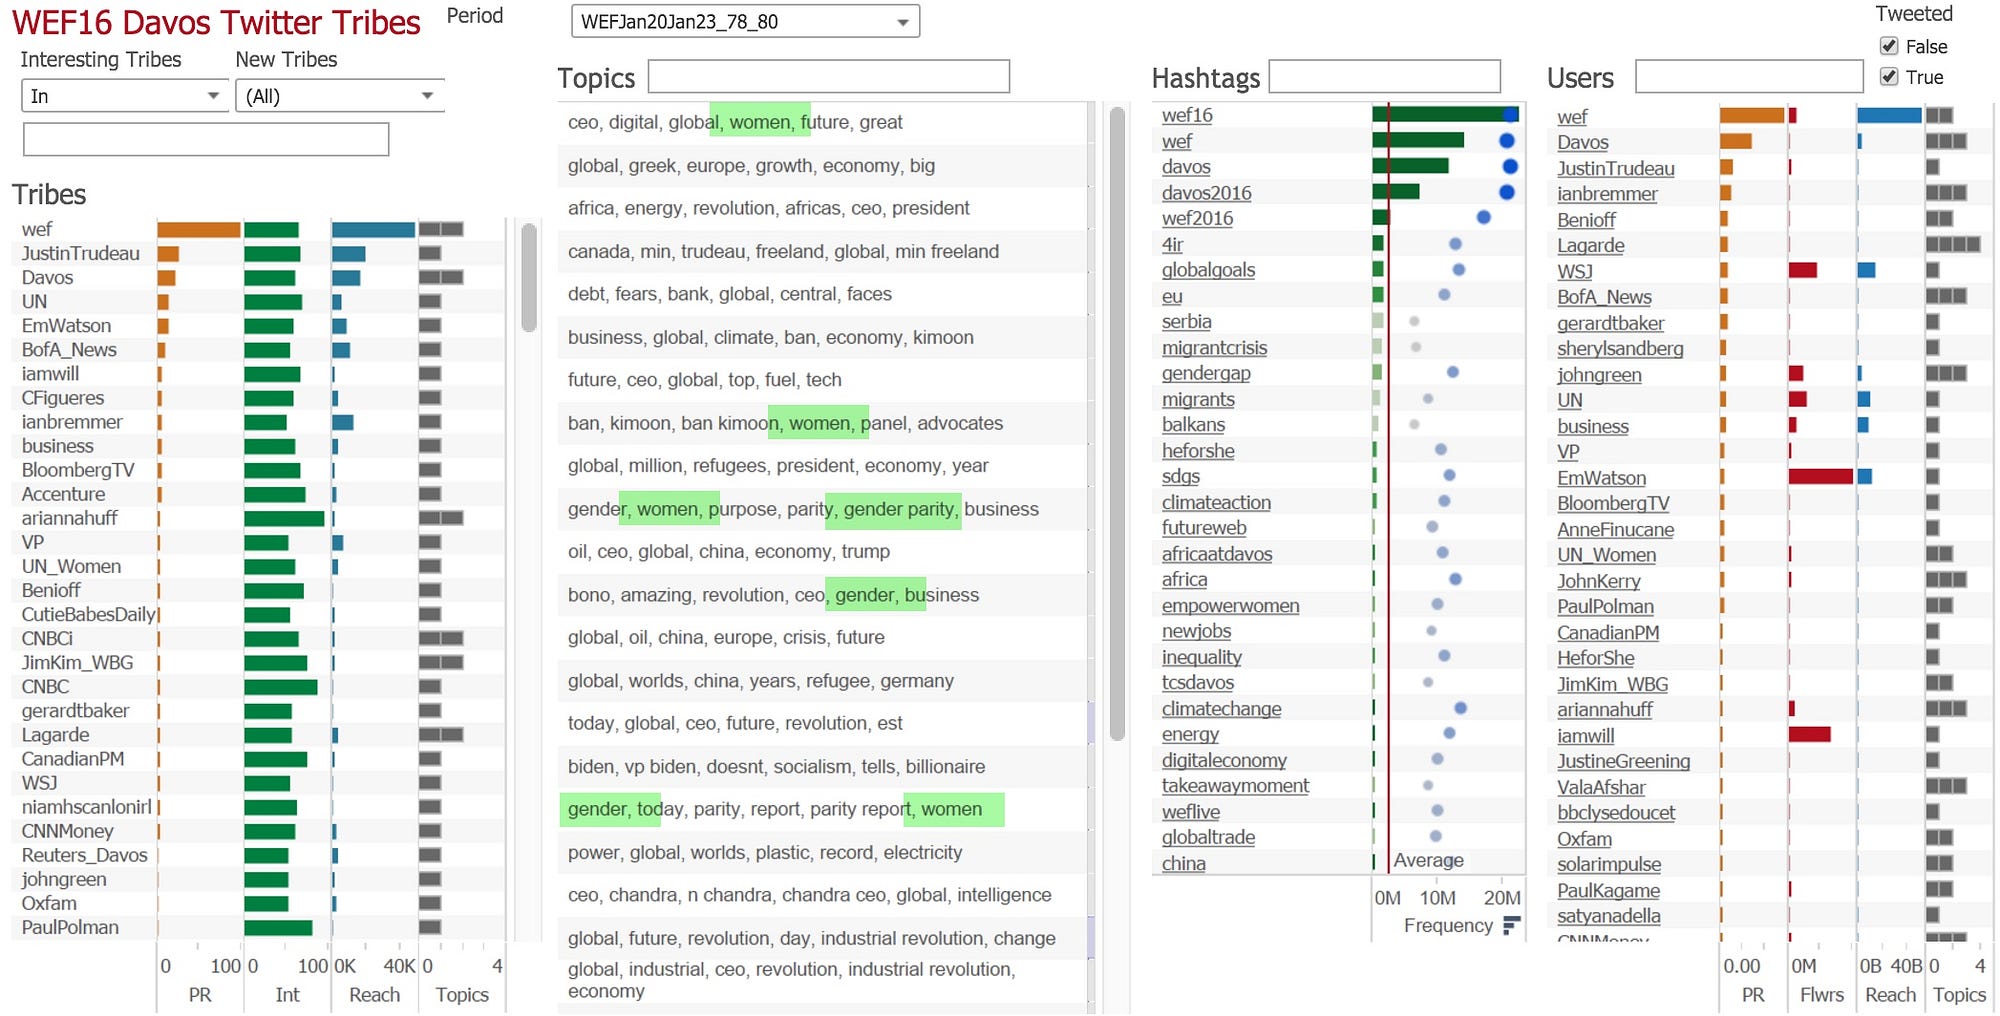The width and height of the screenshot is (2000, 1016).
Task: Open the Oxfam user link
Action: coord(1584,839)
